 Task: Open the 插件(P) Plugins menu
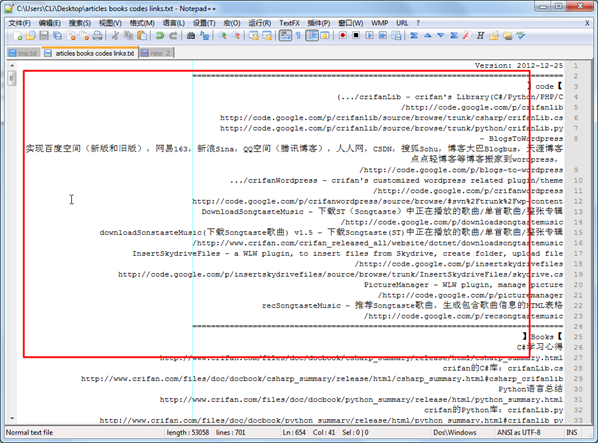319,23
